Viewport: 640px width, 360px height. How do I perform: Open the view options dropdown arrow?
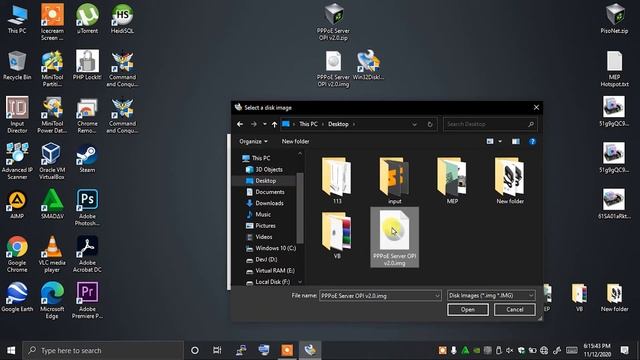[500, 141]
